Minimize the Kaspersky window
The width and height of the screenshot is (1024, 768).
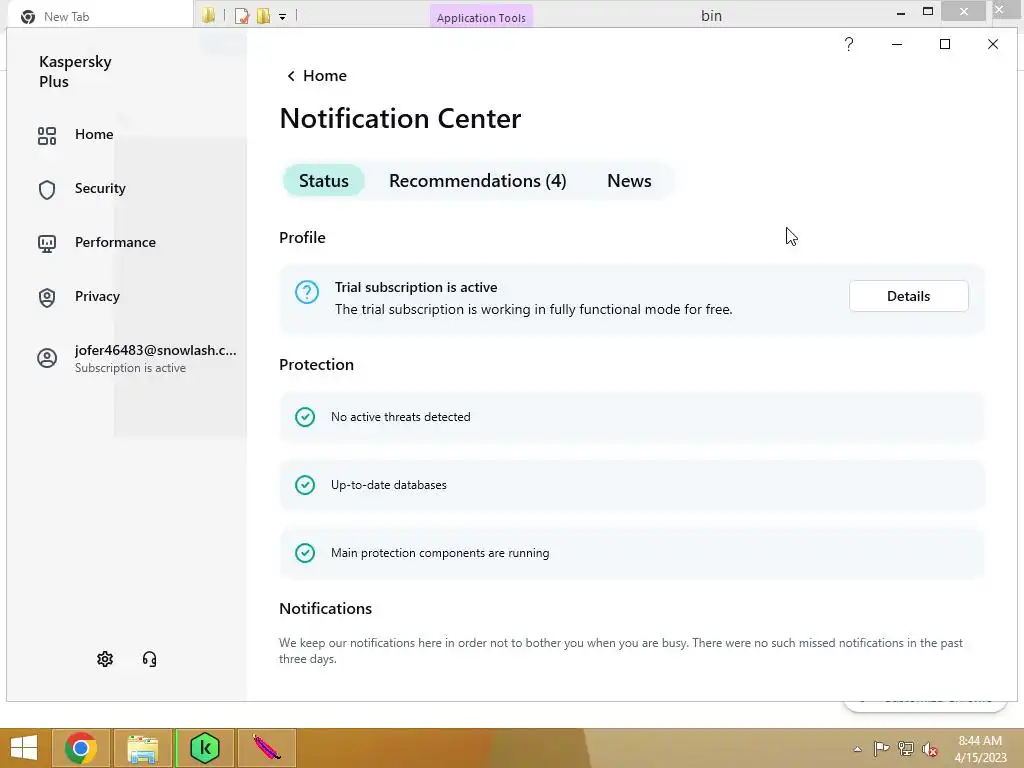(897, 44)
